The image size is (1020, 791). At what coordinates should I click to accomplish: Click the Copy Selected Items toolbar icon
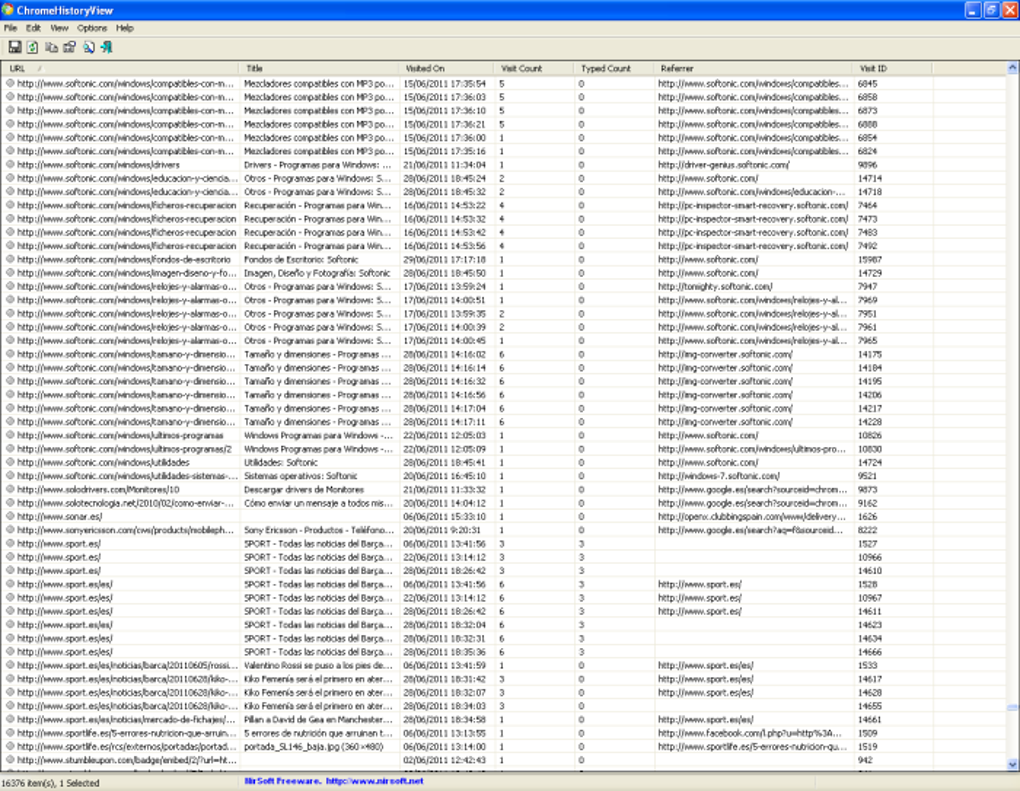click(51, 47)
